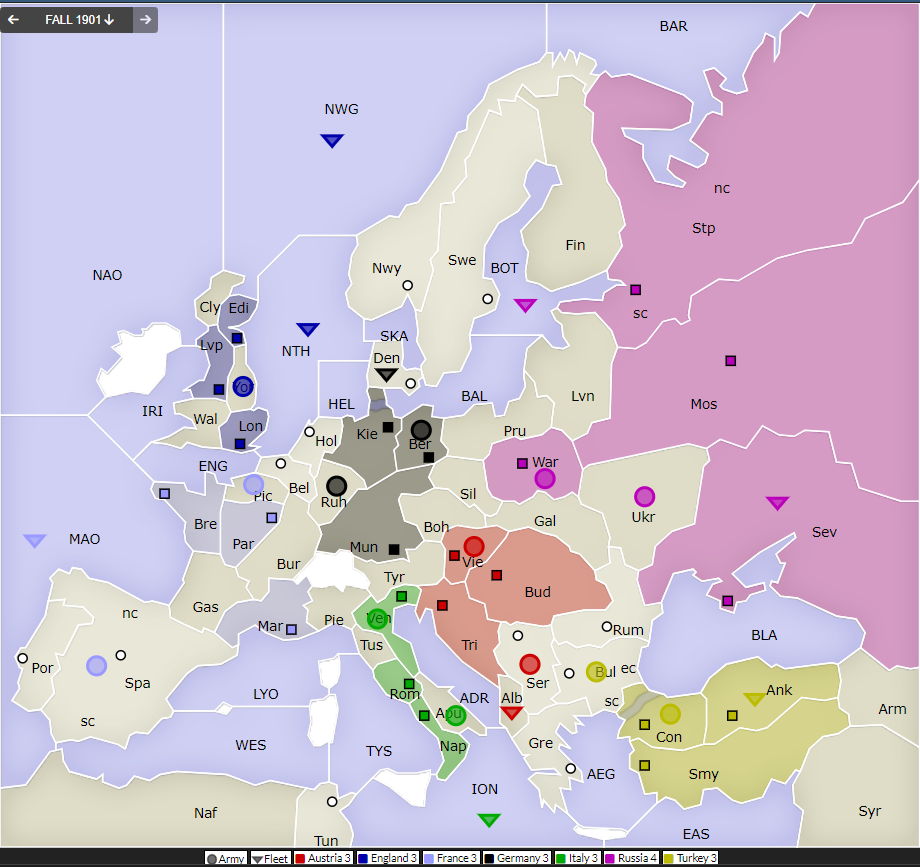The image size is (920, 867).
Task: Click Tunis's neutral supply center circle
Action: [x=332, y=802]
